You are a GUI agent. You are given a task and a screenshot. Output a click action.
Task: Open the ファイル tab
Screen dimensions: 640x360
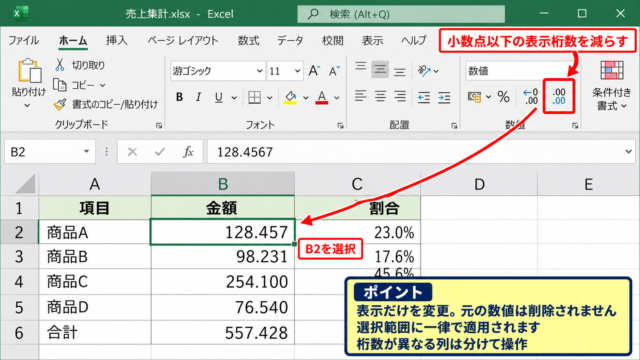(x=24, y=40)
